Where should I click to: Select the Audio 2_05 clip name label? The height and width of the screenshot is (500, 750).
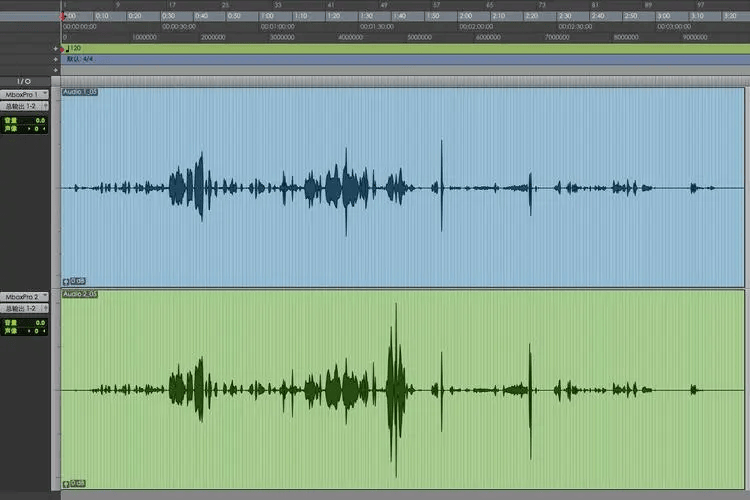coord(80,295)
